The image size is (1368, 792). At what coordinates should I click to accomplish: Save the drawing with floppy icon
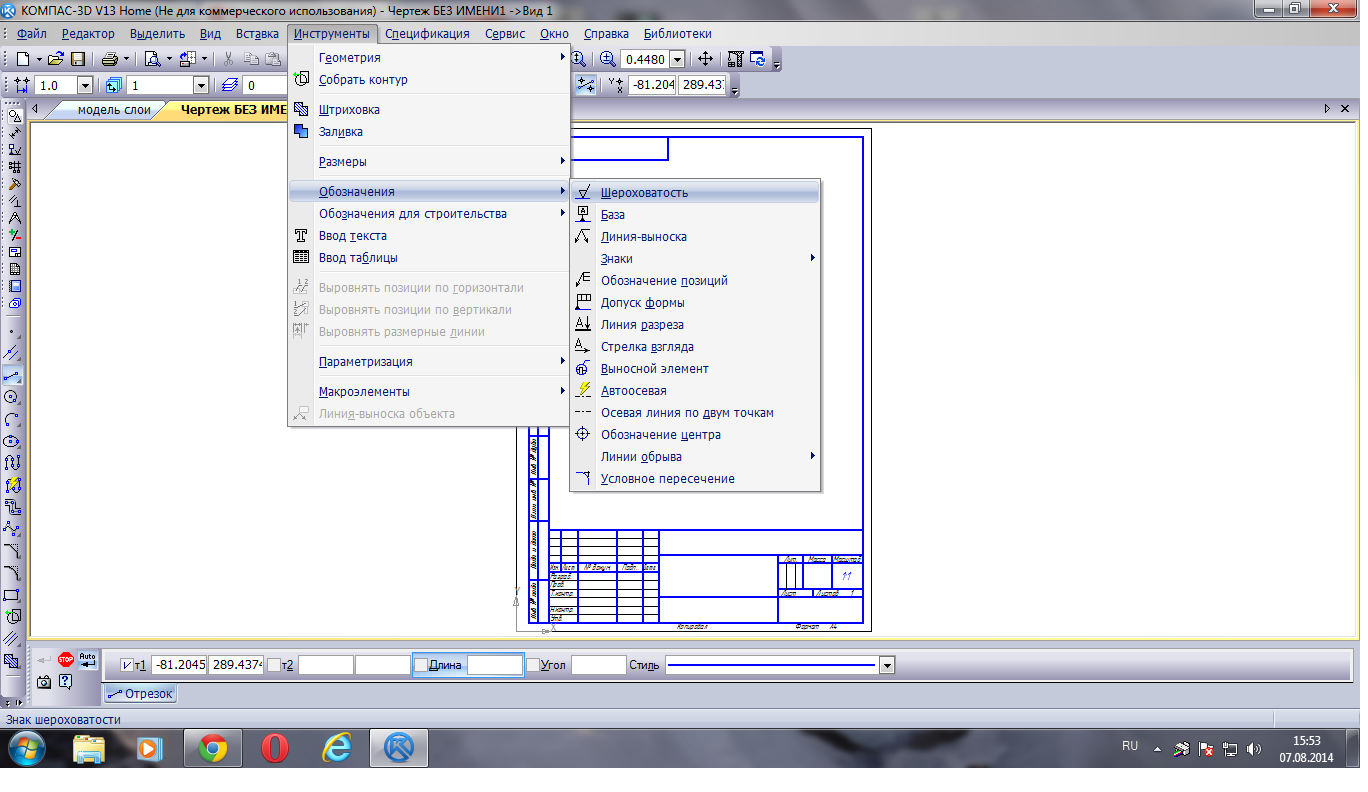click(x=77, y=59)
